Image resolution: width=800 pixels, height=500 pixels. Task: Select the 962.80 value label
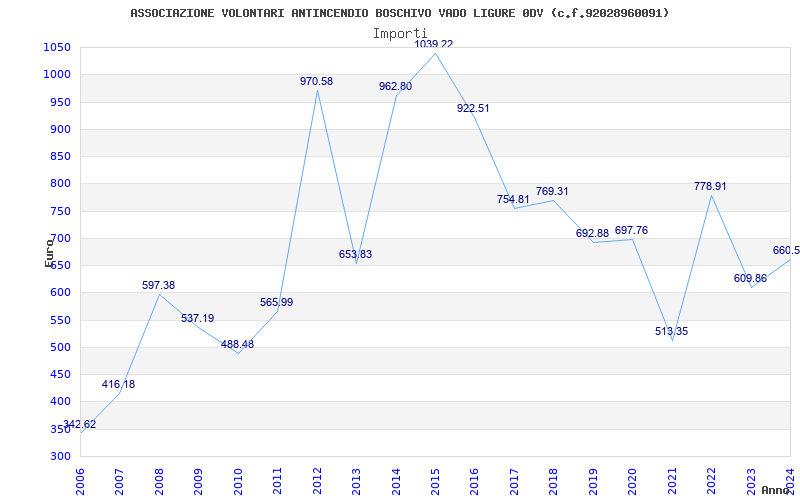click(395, 87)
